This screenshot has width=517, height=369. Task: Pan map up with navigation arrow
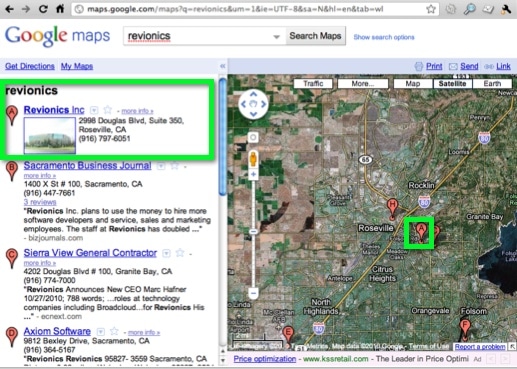point(253,94)
